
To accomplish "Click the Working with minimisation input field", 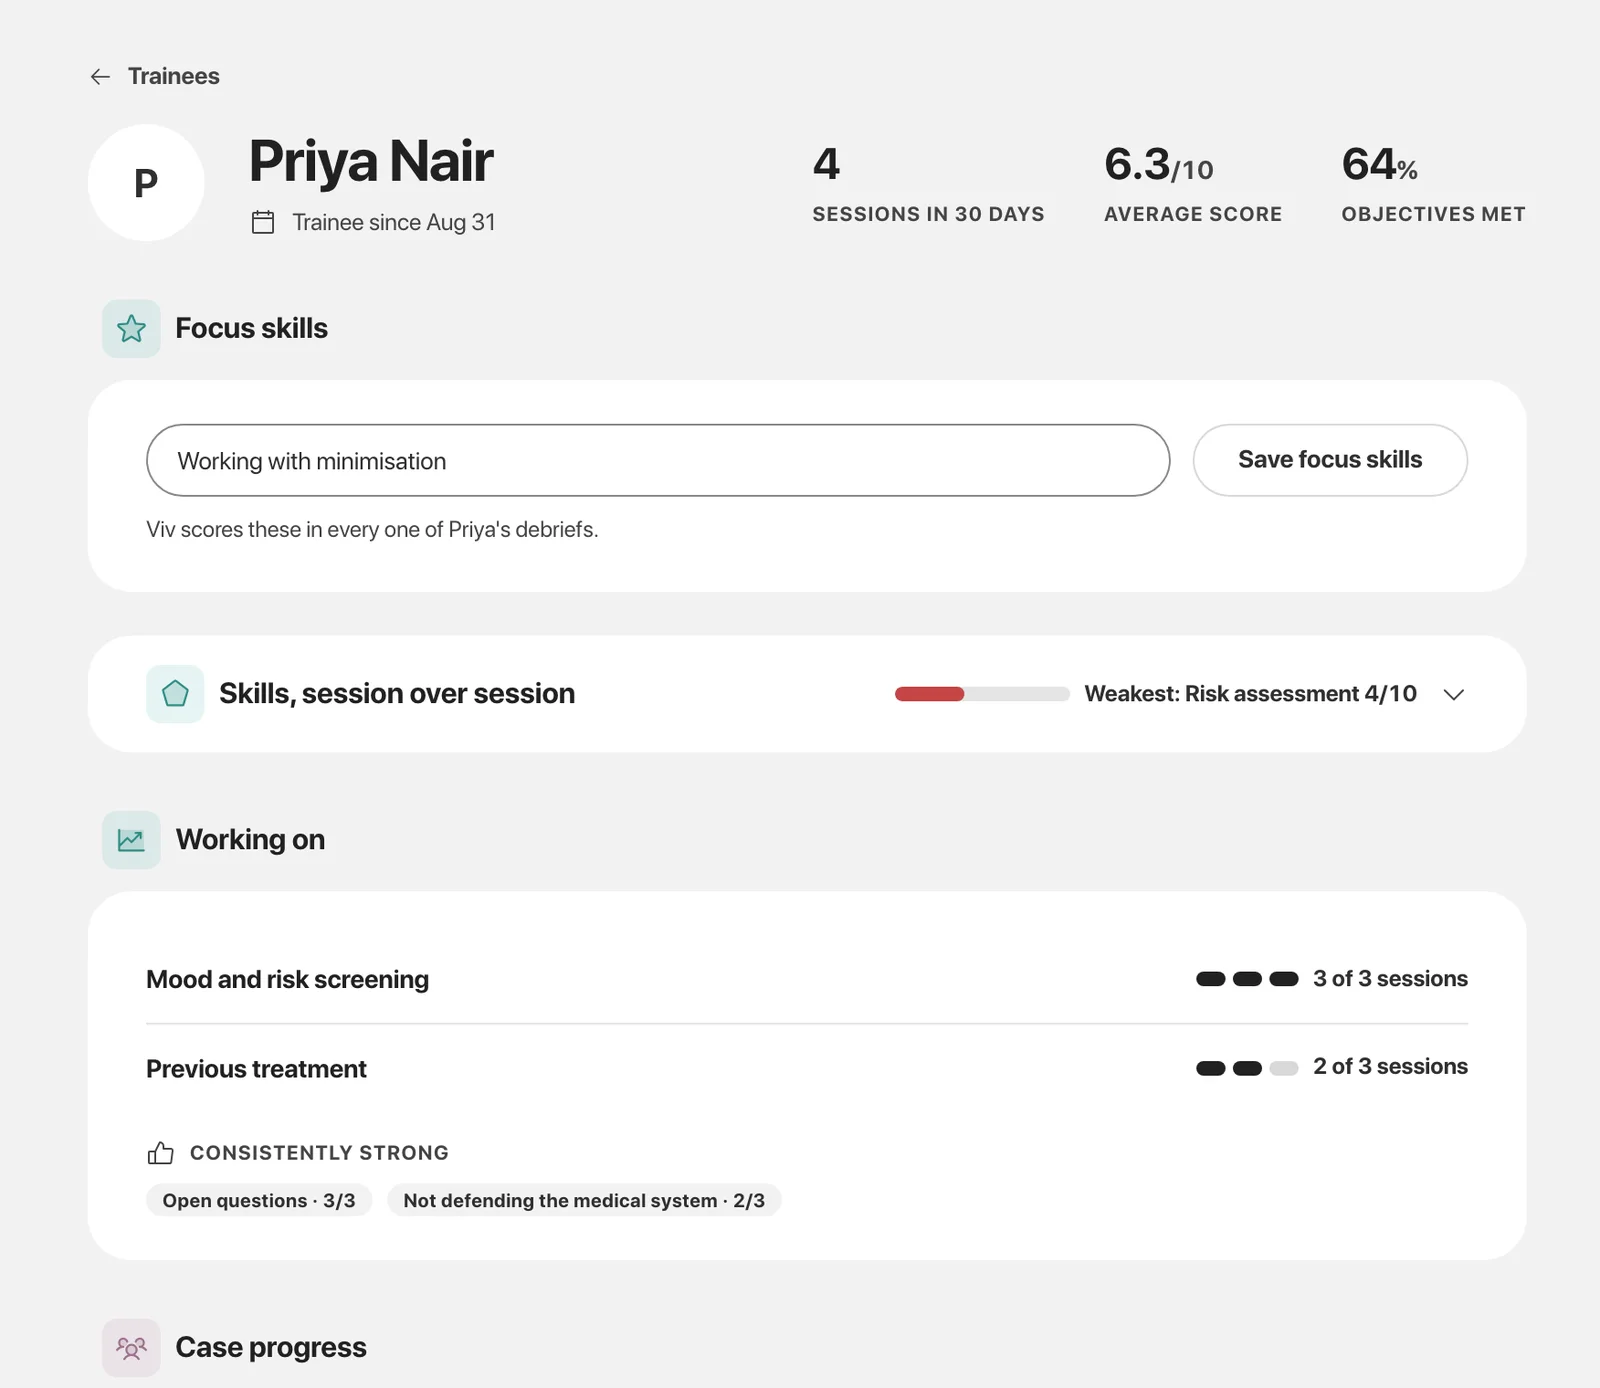I will click(658, 460).
